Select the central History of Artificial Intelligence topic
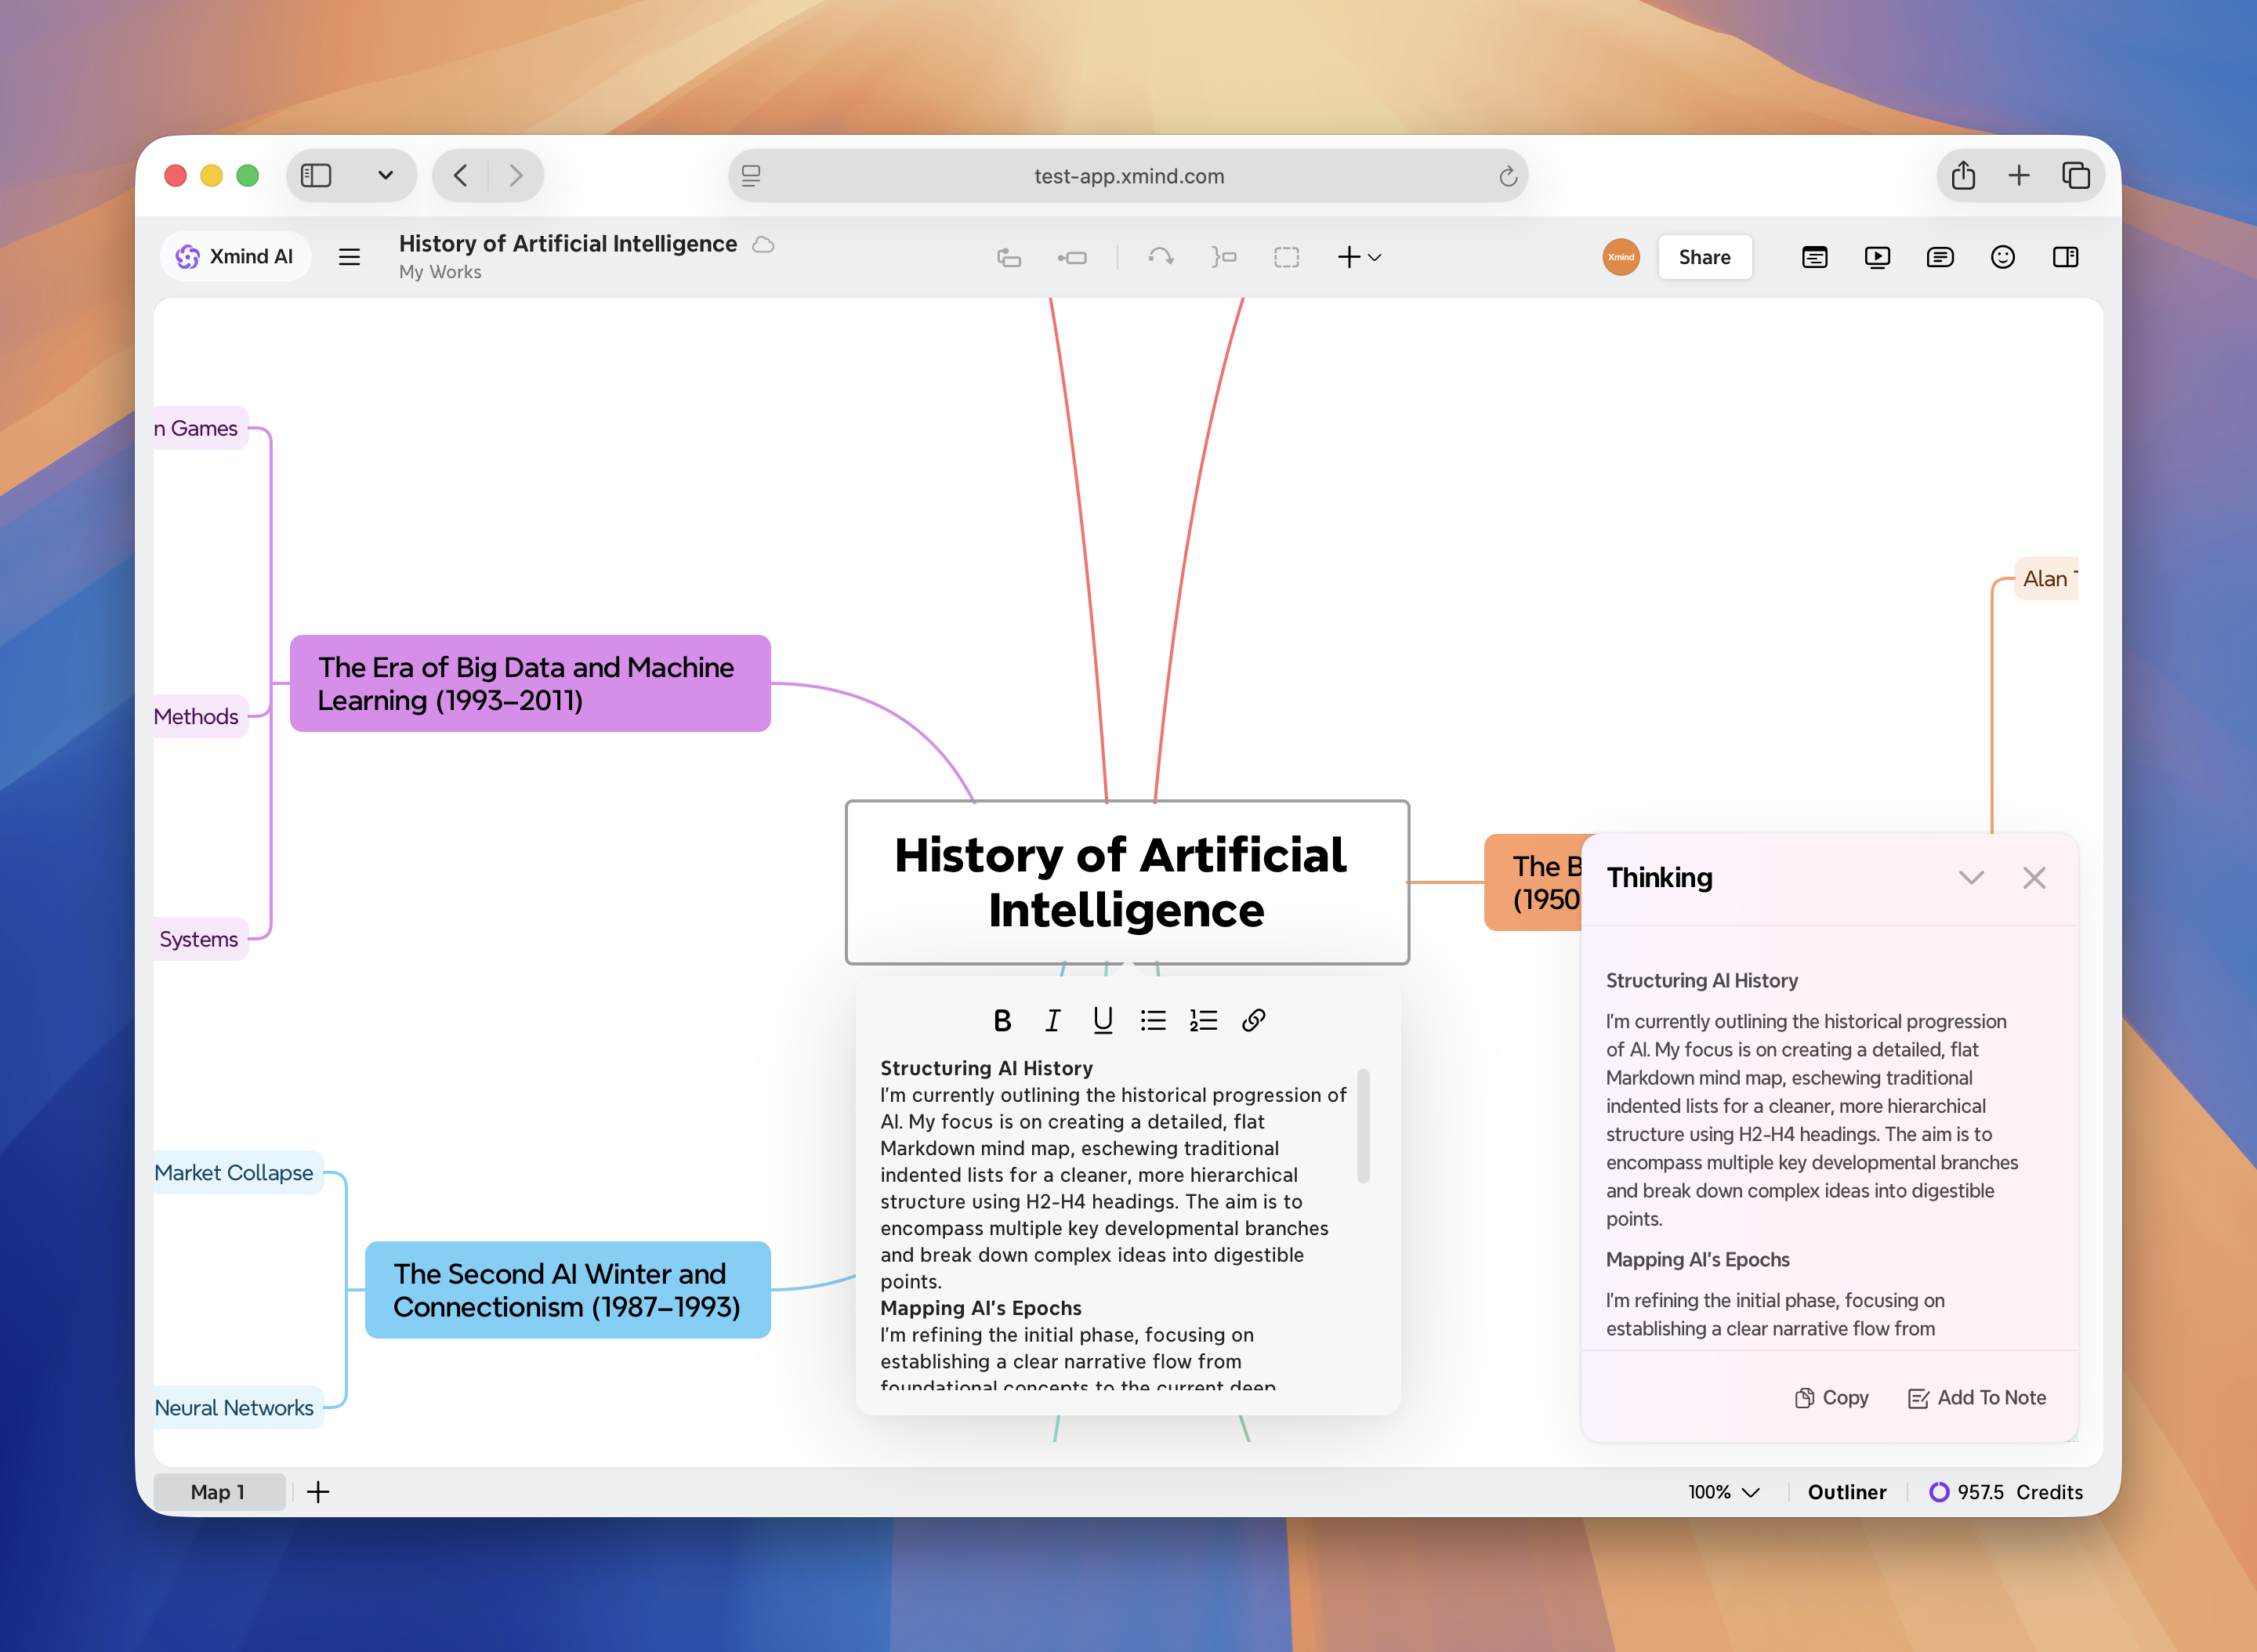This screenshot has width=2257, height=1652. (1127, 882)
